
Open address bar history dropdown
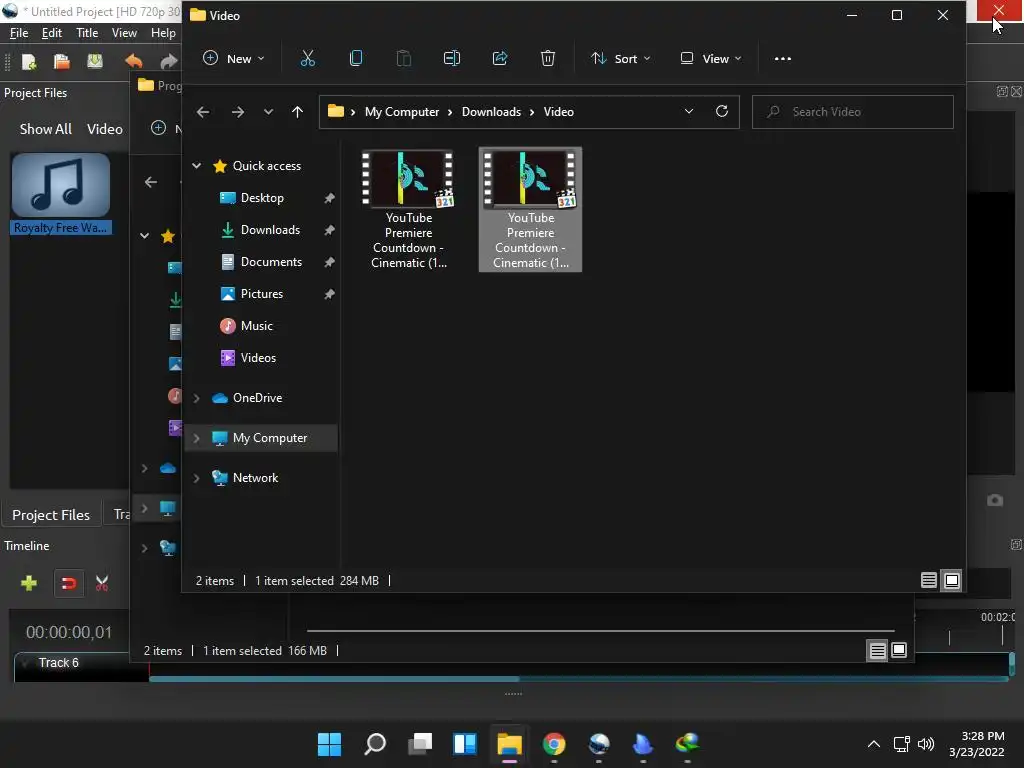click(x=688, y=111)
